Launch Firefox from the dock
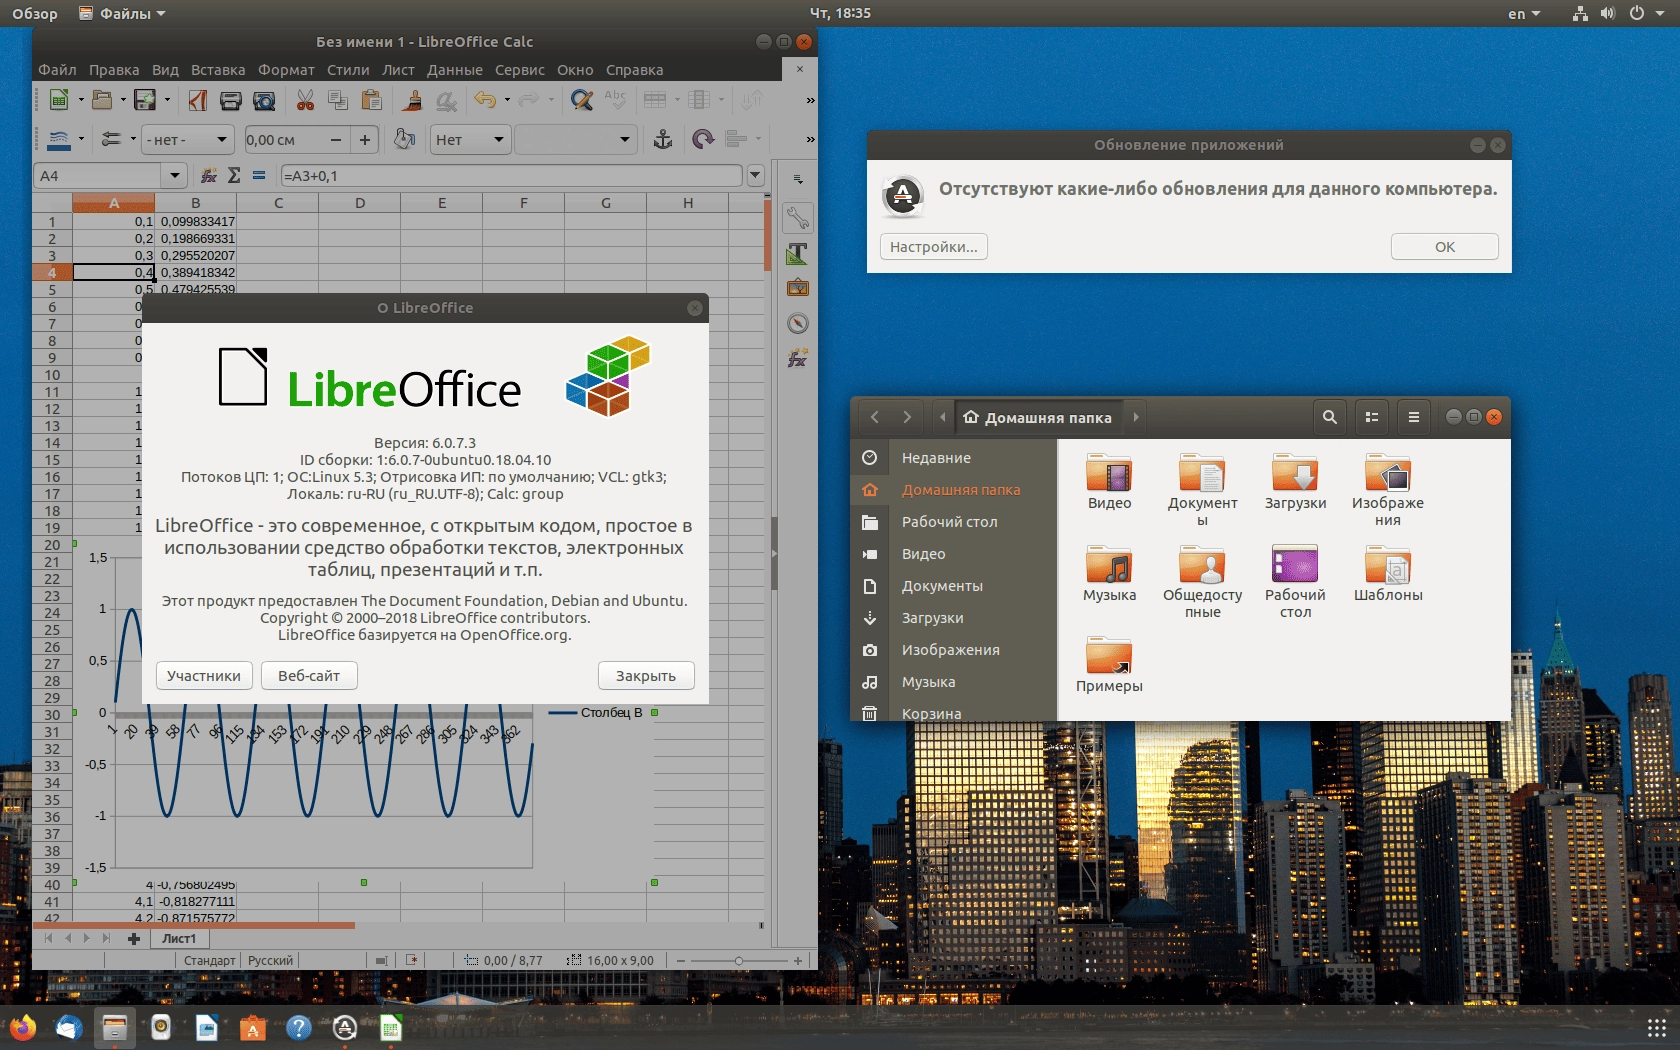 click(x=23, y=1027)
